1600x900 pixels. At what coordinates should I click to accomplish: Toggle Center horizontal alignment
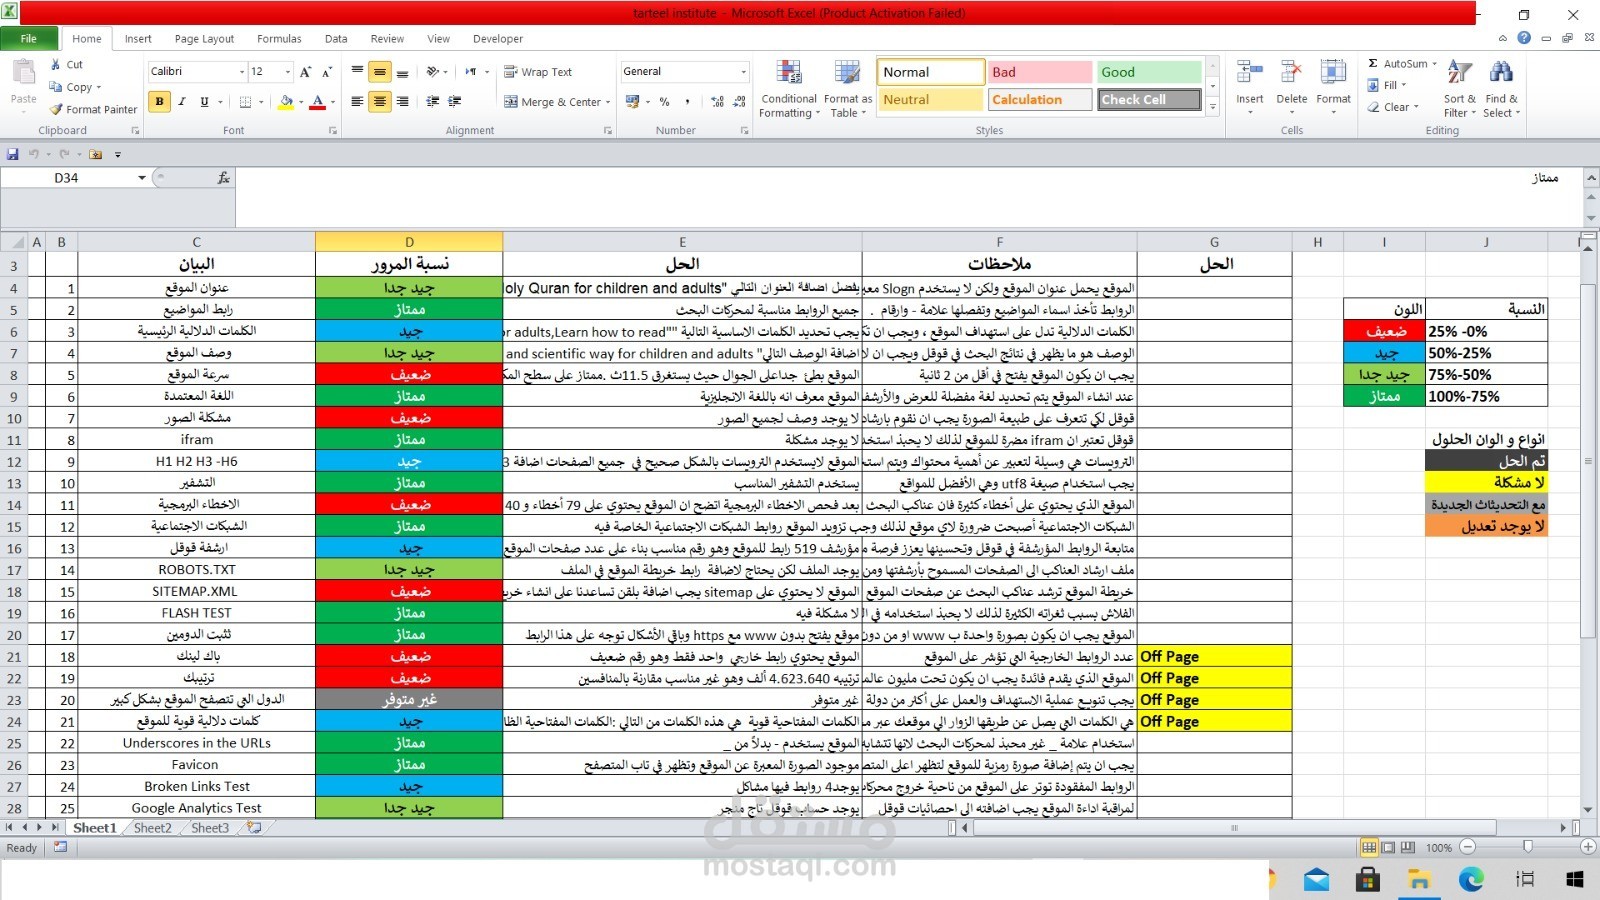[x=380, y=101]
